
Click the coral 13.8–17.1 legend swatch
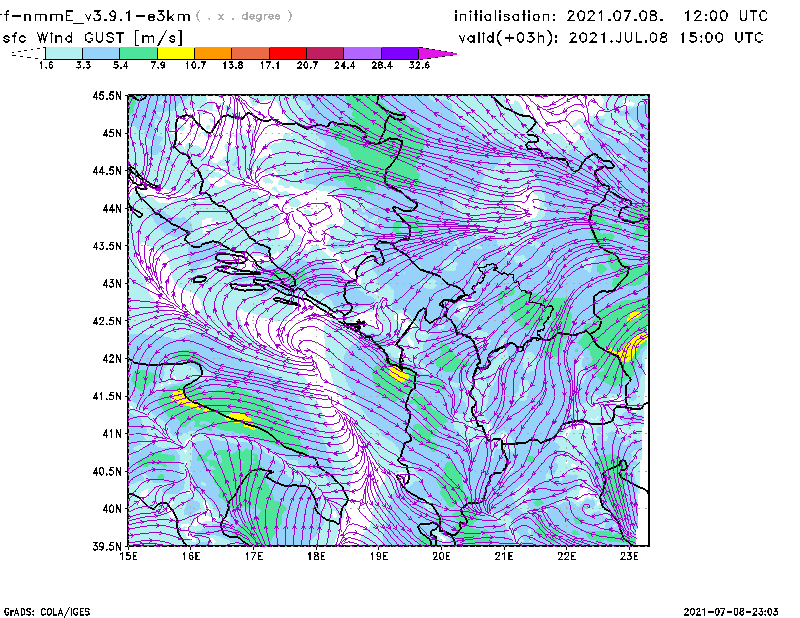point(251,53)
